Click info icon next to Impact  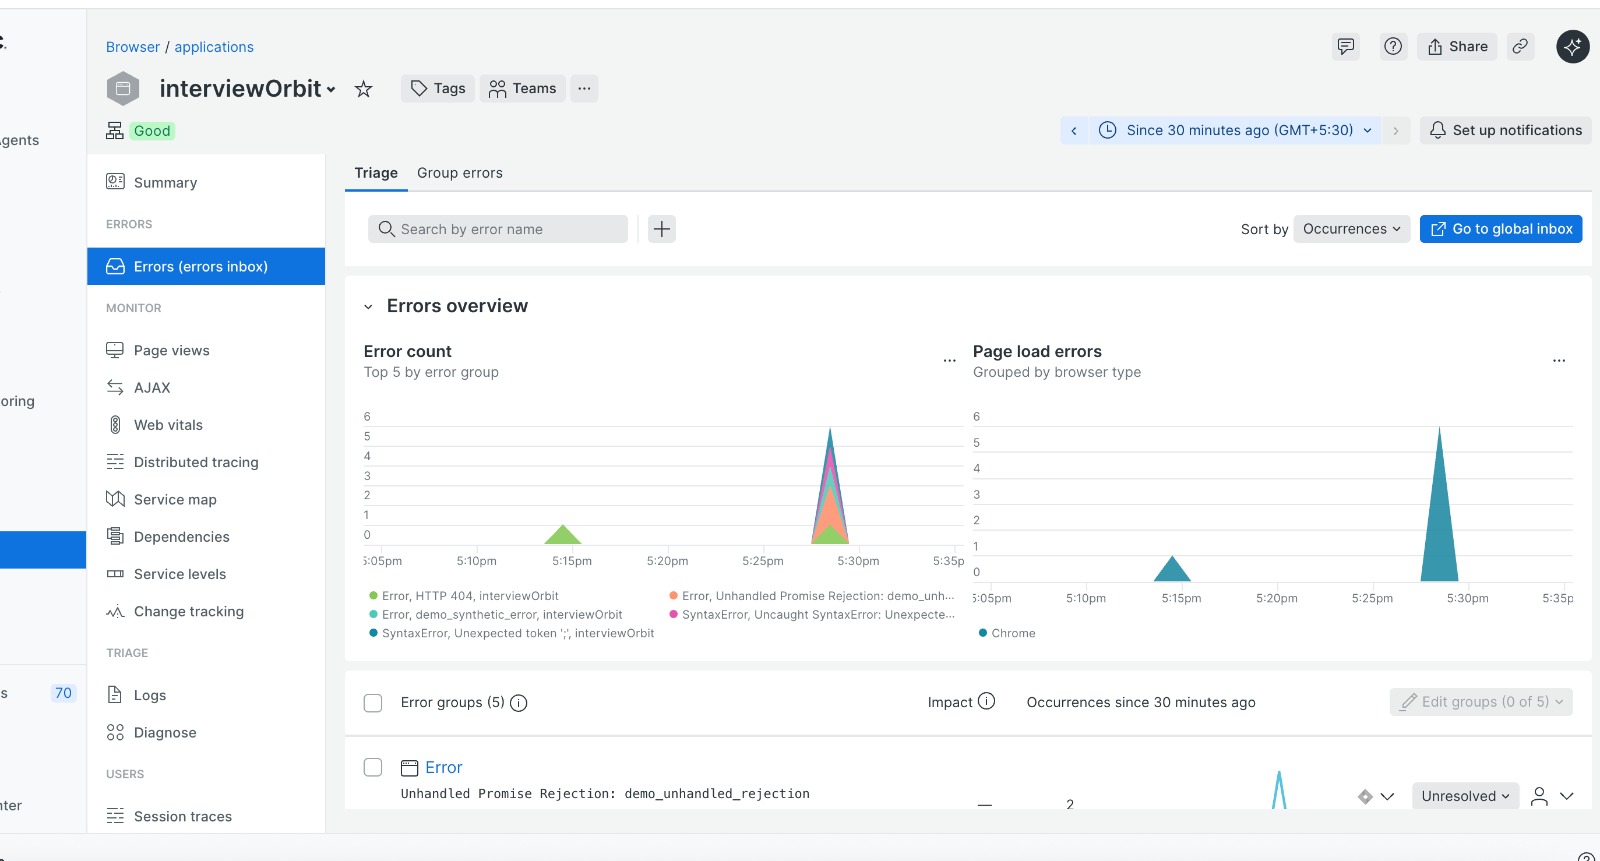[986, 701]
